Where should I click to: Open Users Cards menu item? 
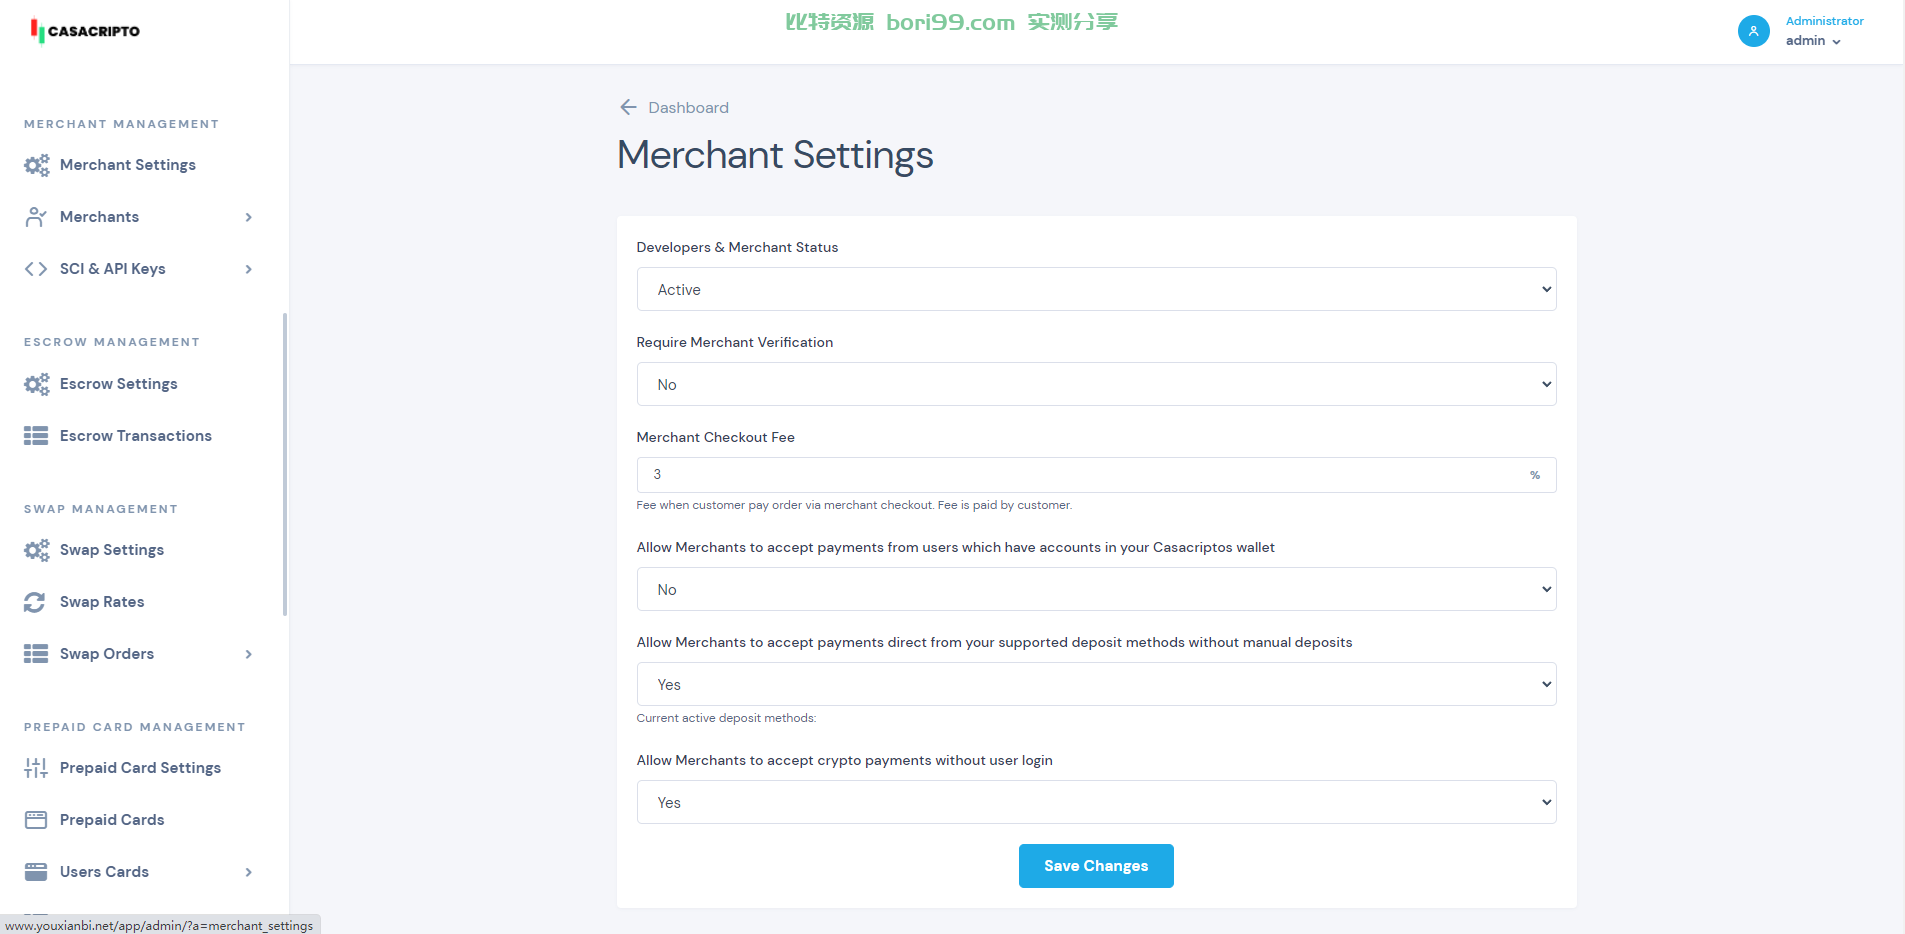104,872
